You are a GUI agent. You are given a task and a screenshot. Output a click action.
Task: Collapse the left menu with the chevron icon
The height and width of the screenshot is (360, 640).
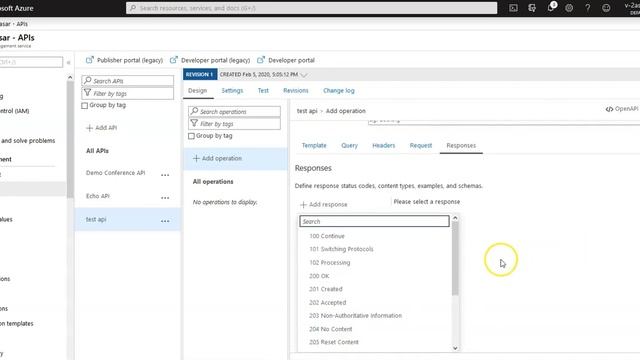pos(69,62)
